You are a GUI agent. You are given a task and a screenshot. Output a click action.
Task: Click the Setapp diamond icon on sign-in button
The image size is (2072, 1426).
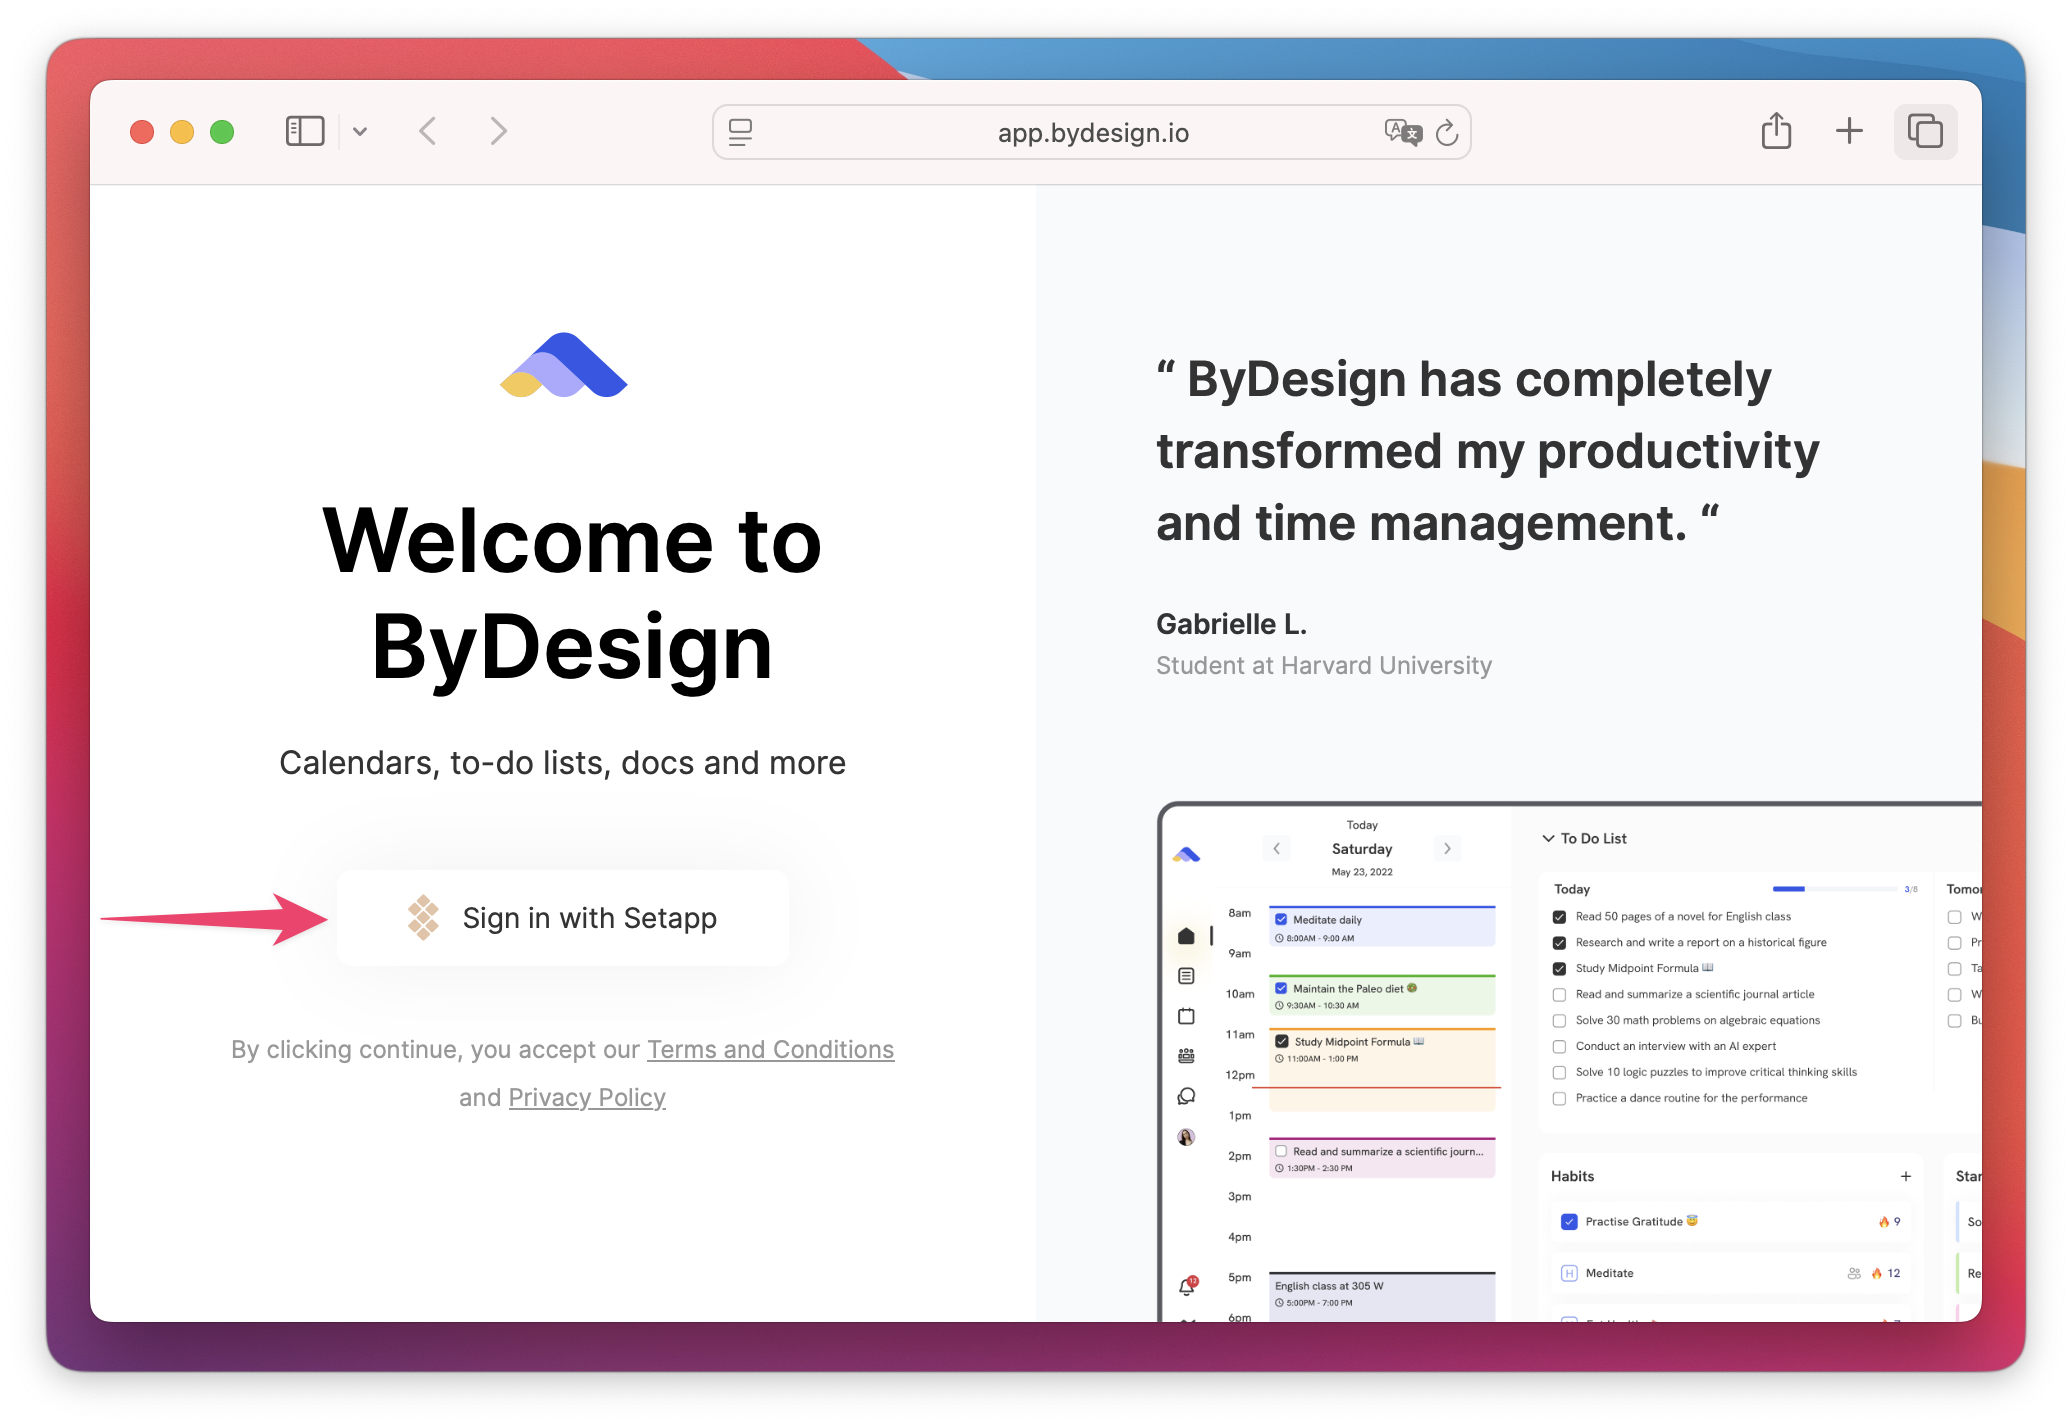coord(423,917)
